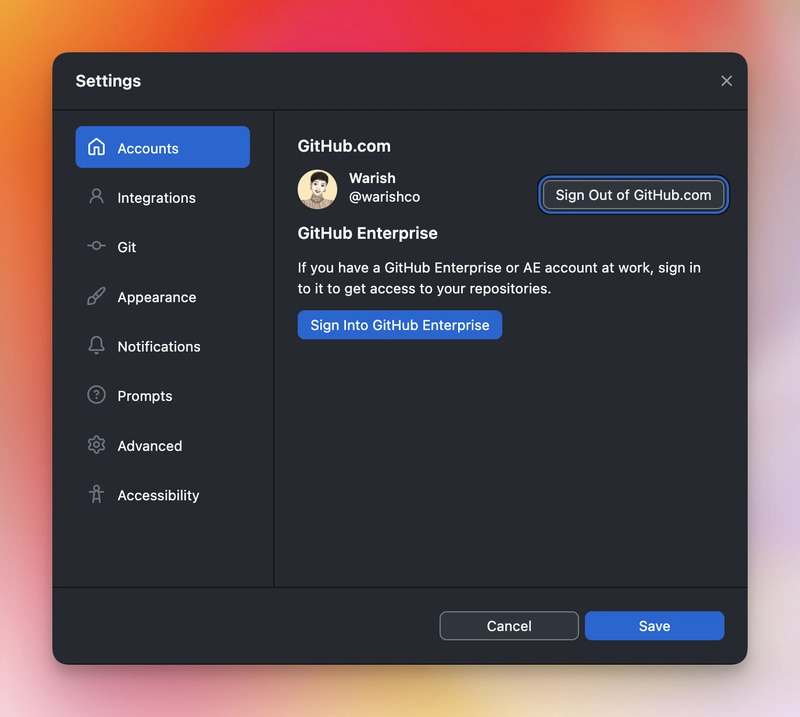Click the accessibility figure icon
Viewport: 800px width, 717px height.
coord(96,494)
